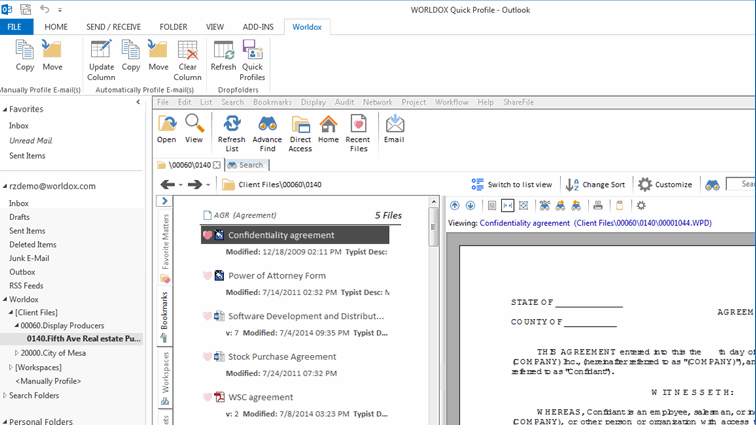Open back arrow history dropdown

[x=181, y=185]
